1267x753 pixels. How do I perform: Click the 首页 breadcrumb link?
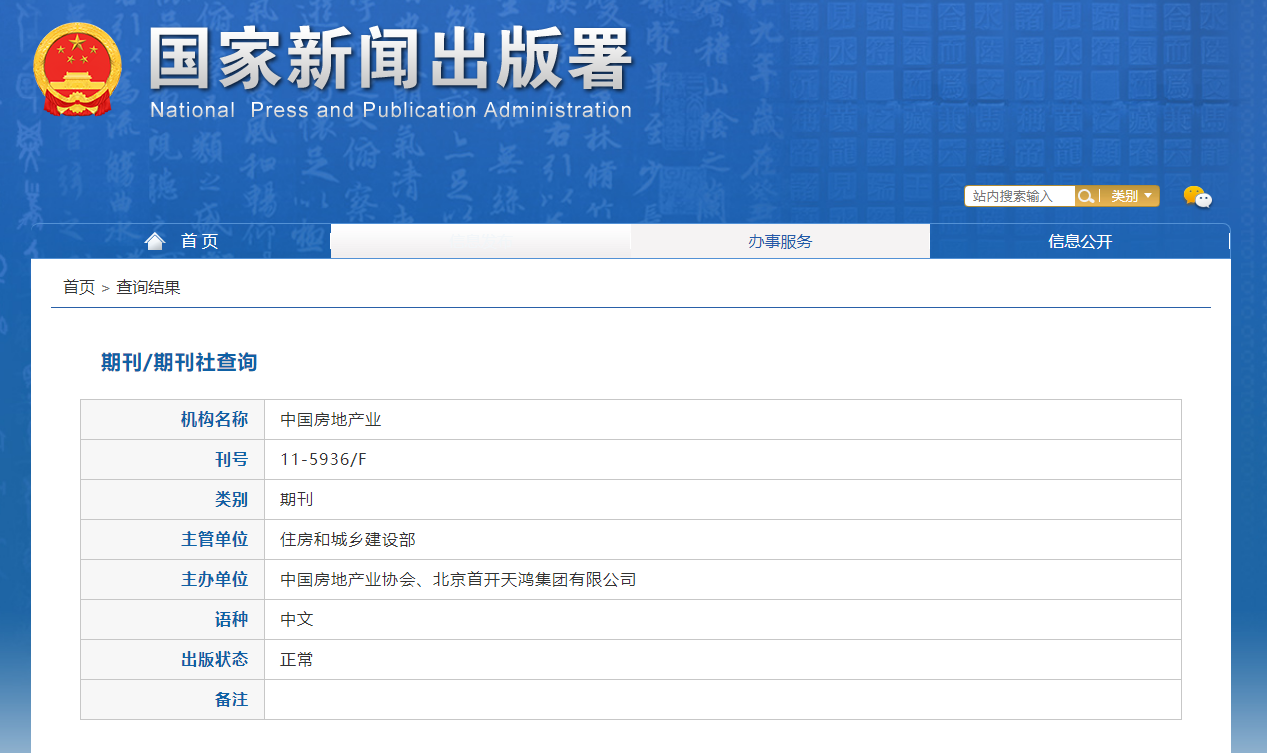click(78, 288)
